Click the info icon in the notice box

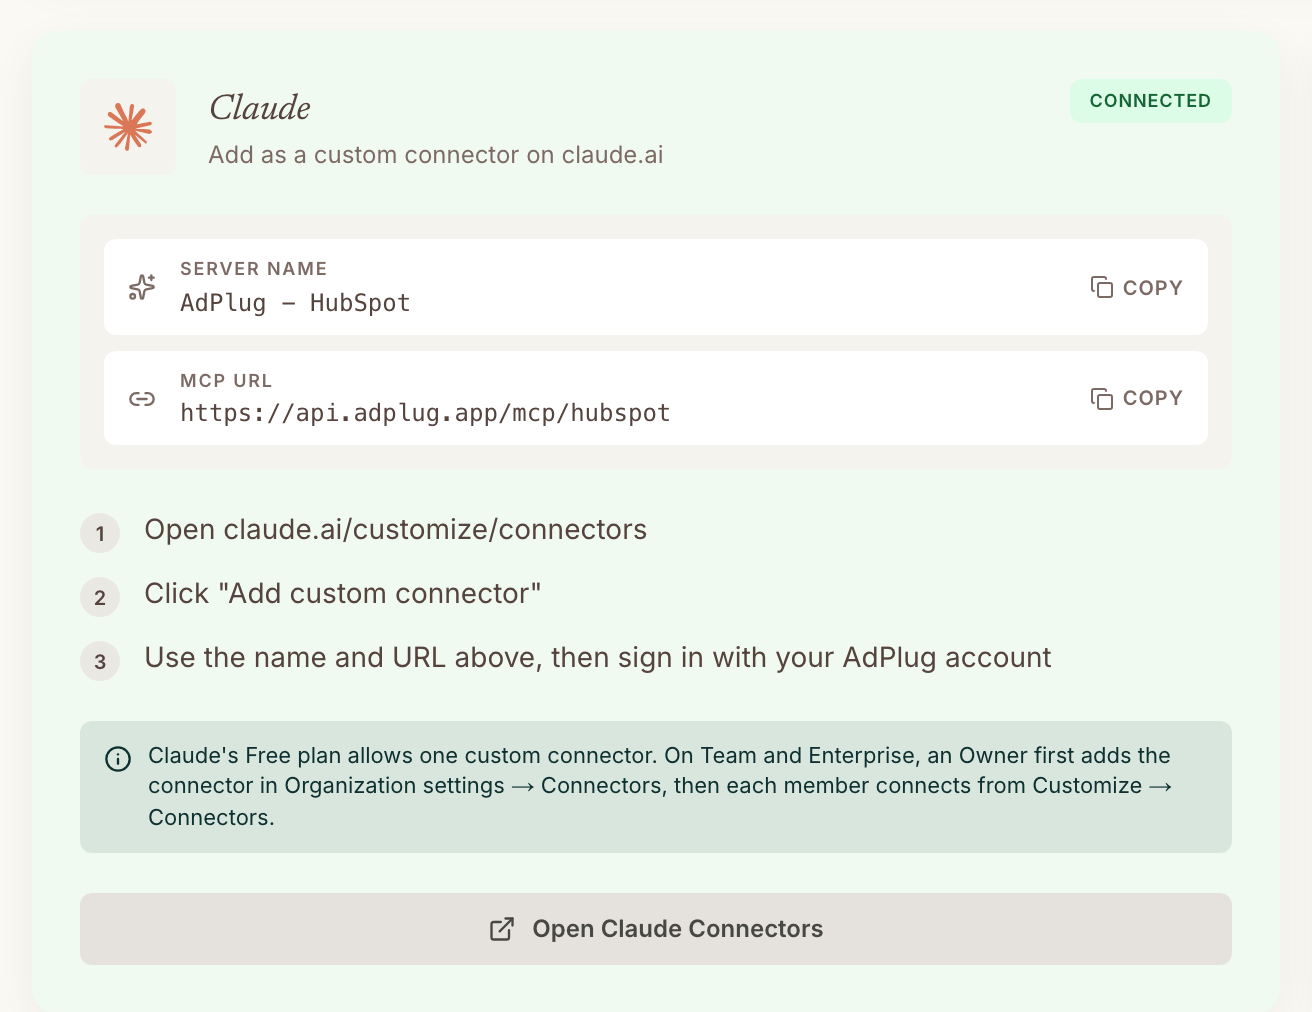(x=118, y=759)
